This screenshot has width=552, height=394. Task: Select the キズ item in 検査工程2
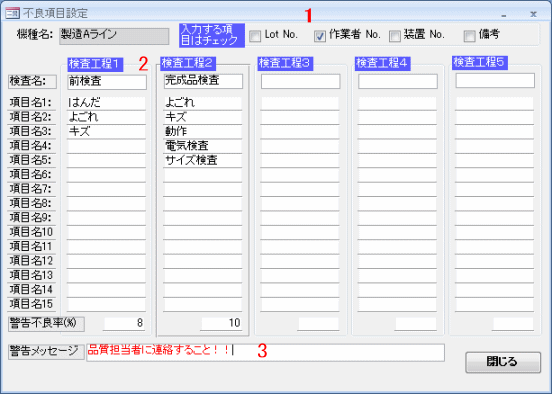pyautogui.click(x=203, y=117)
